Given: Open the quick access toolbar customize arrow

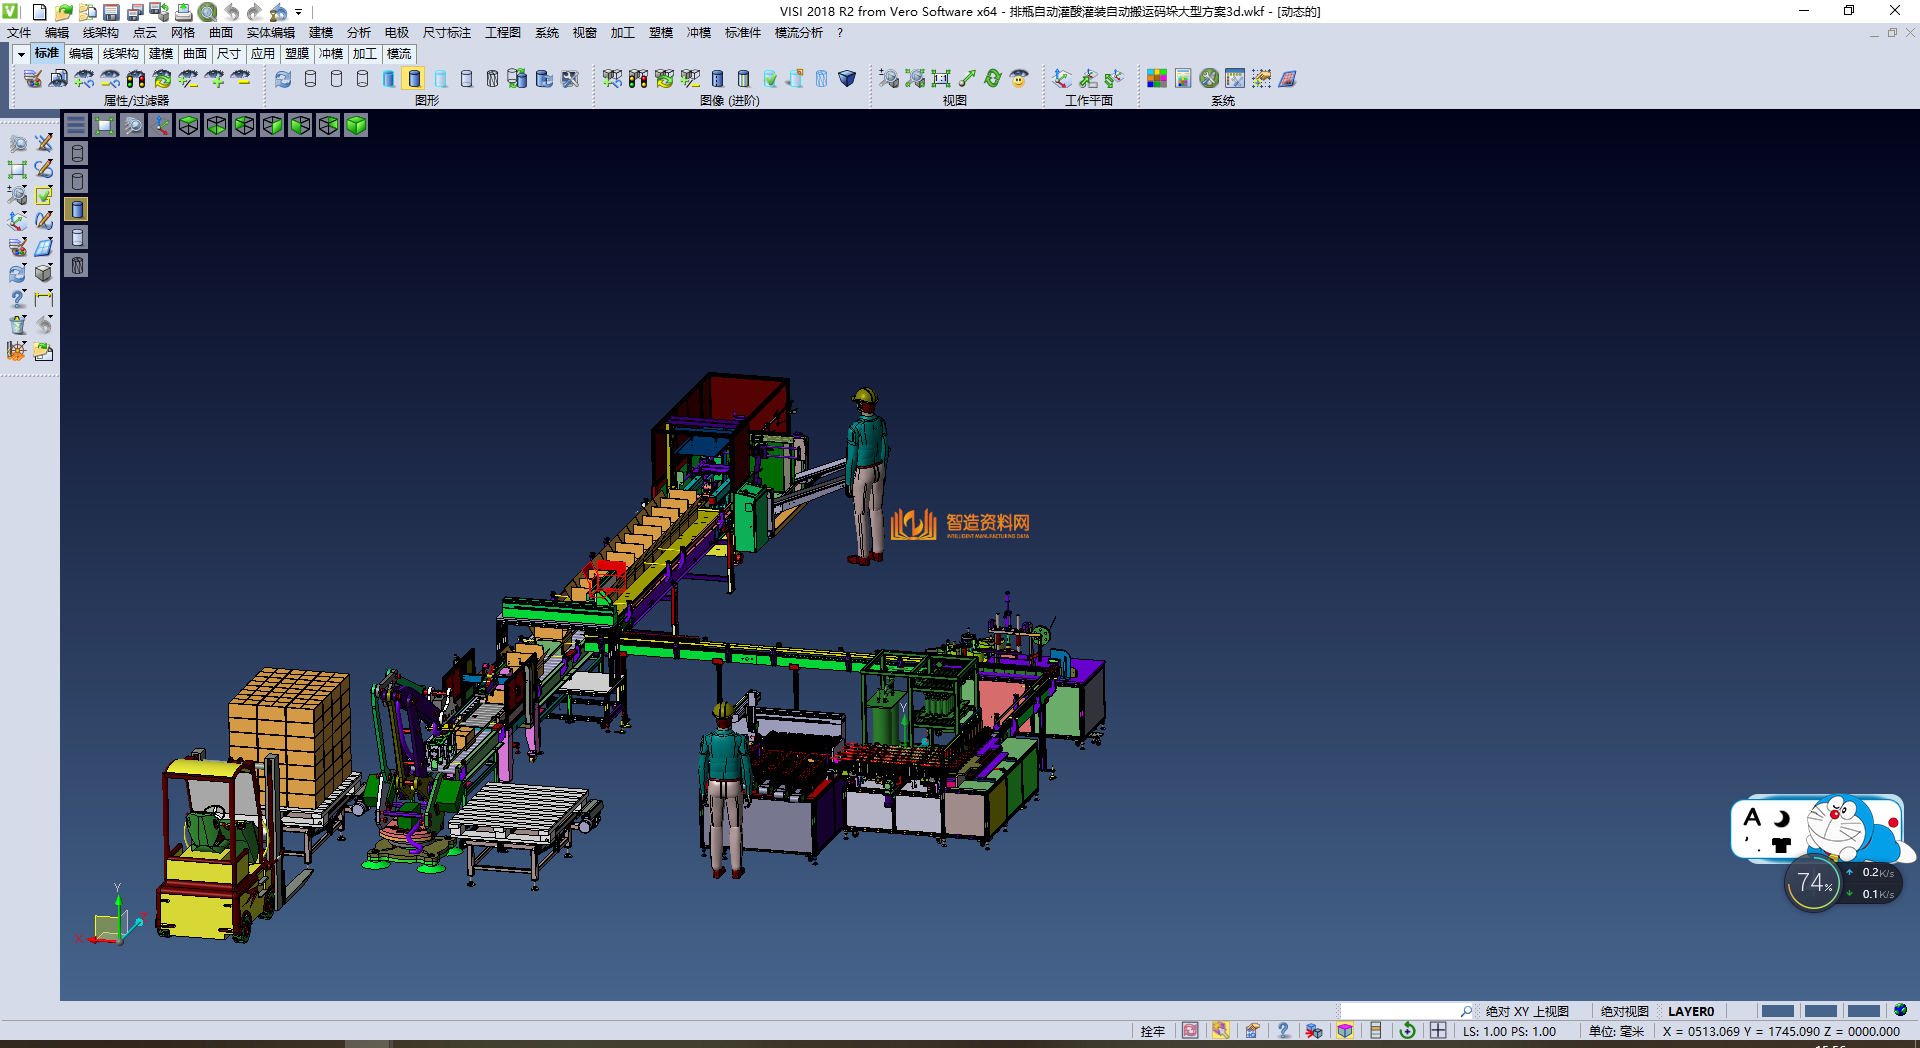Looking at the screenshot, I should click(x=299, y=12).
